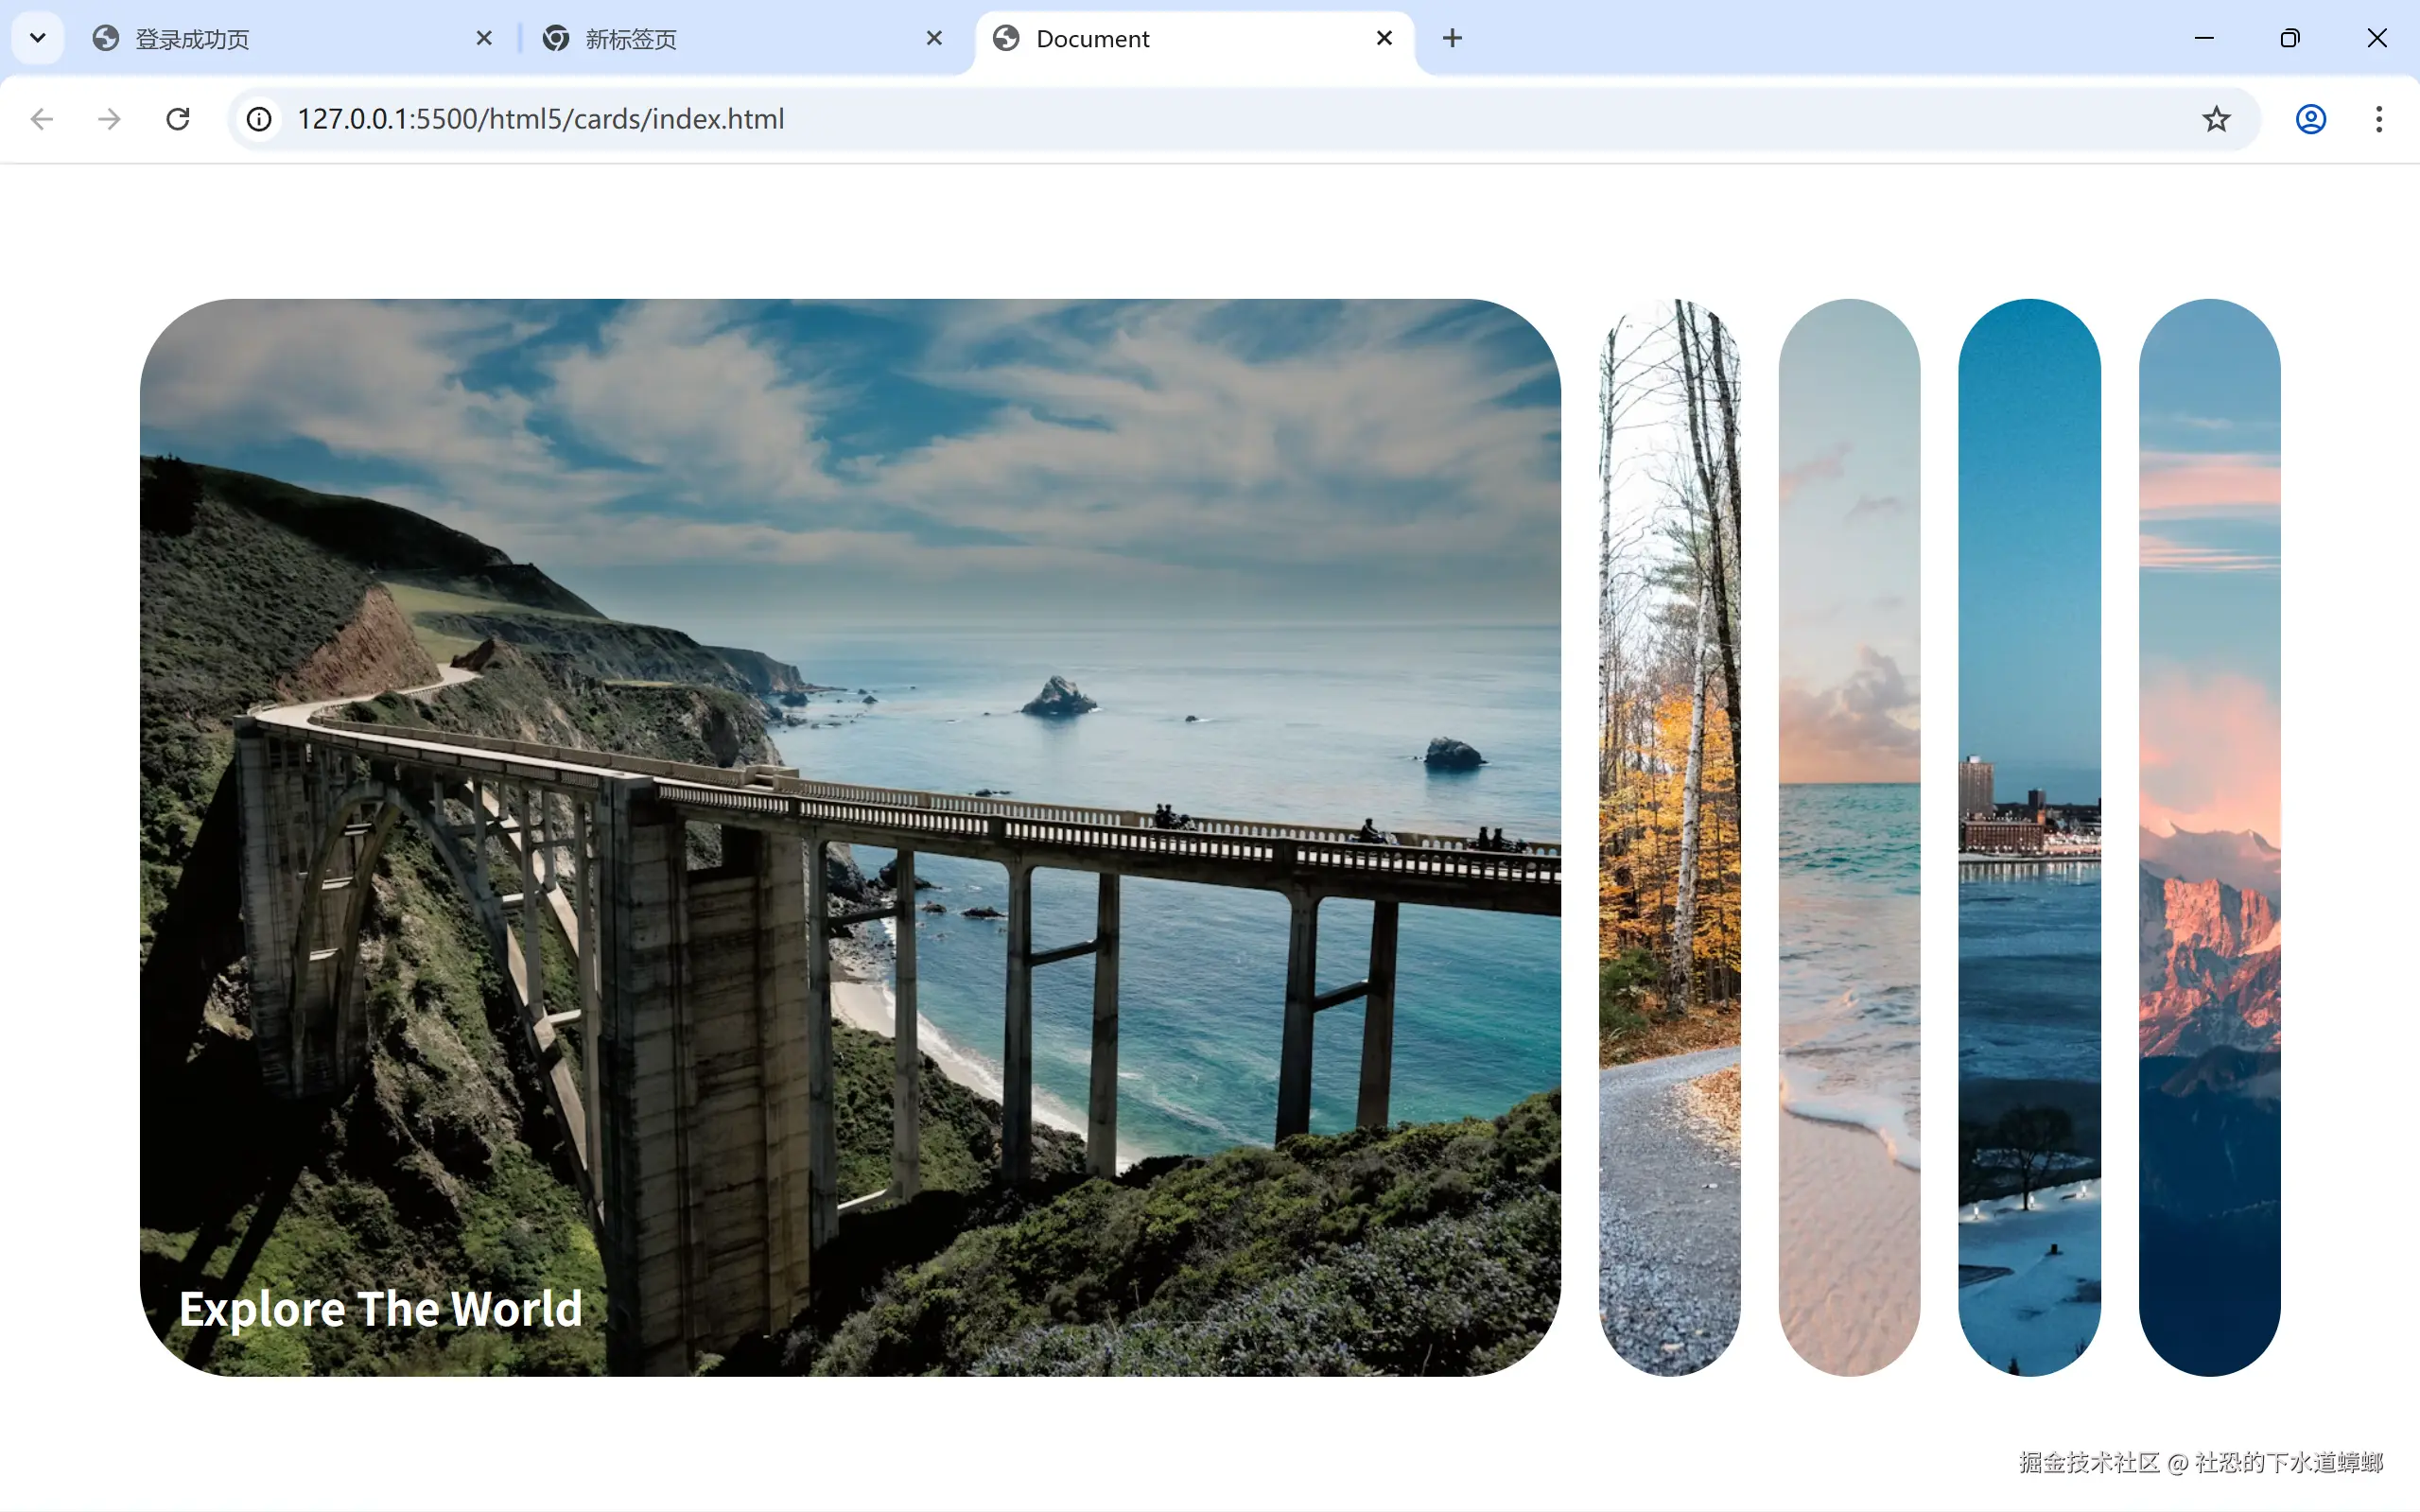Viewport: 2420px width, 1512px height.
Task: Click the browser back arrow
Action: [x=41, y=119]
